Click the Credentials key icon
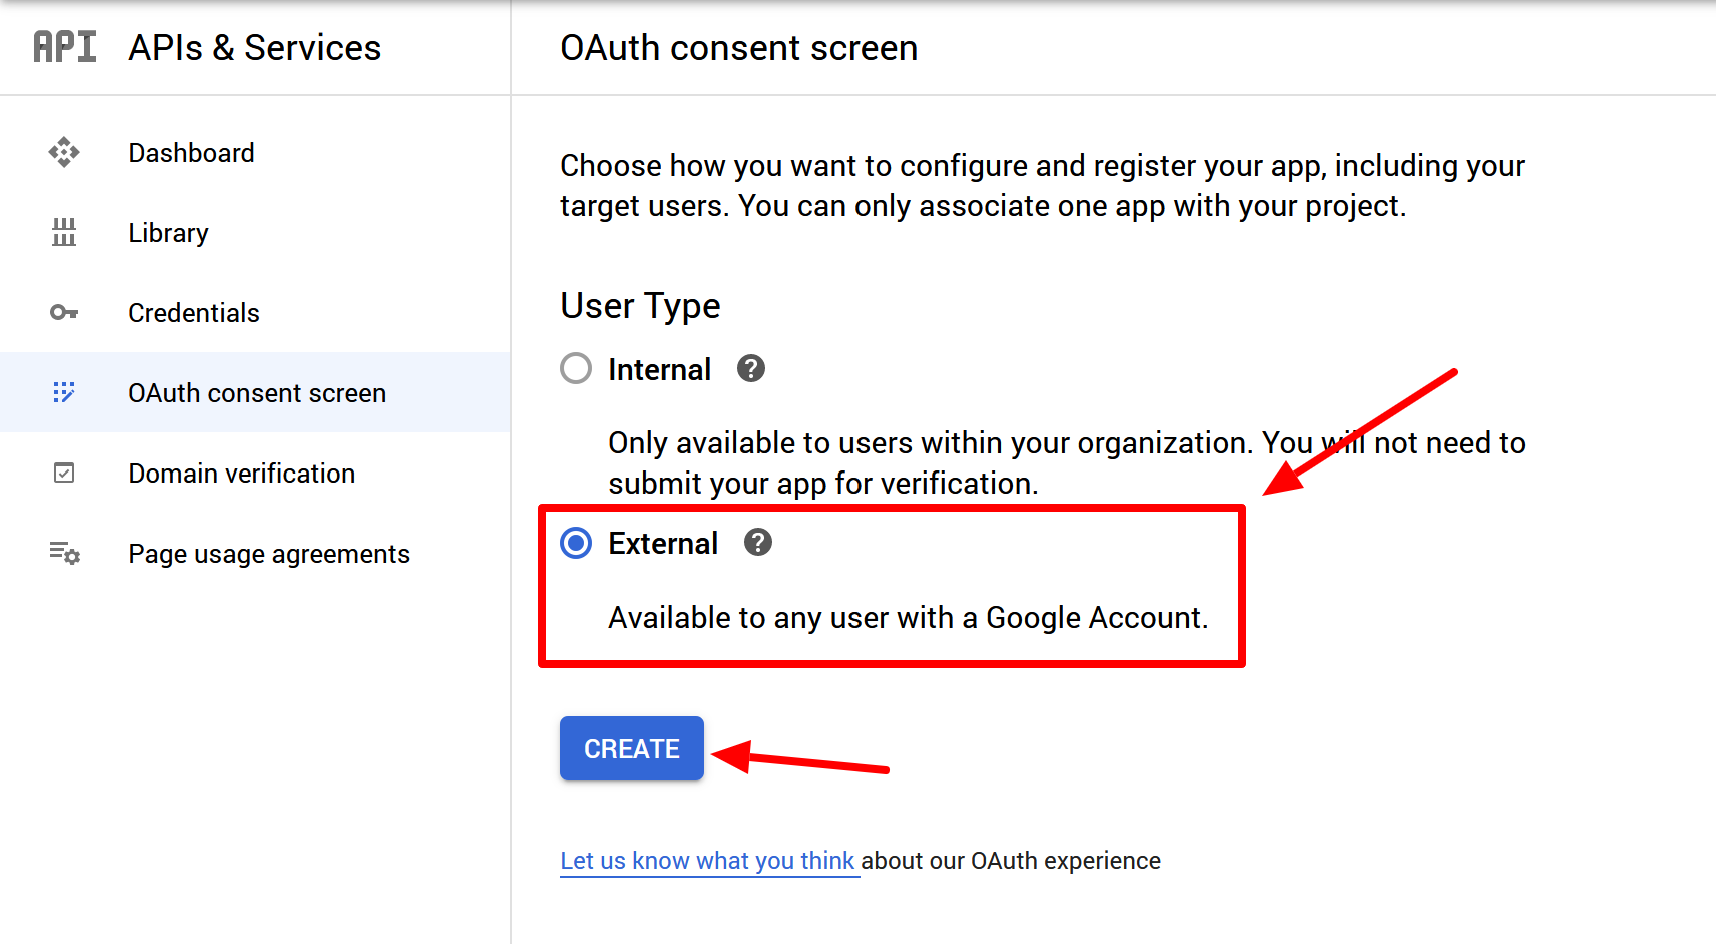 click(64, 313)
